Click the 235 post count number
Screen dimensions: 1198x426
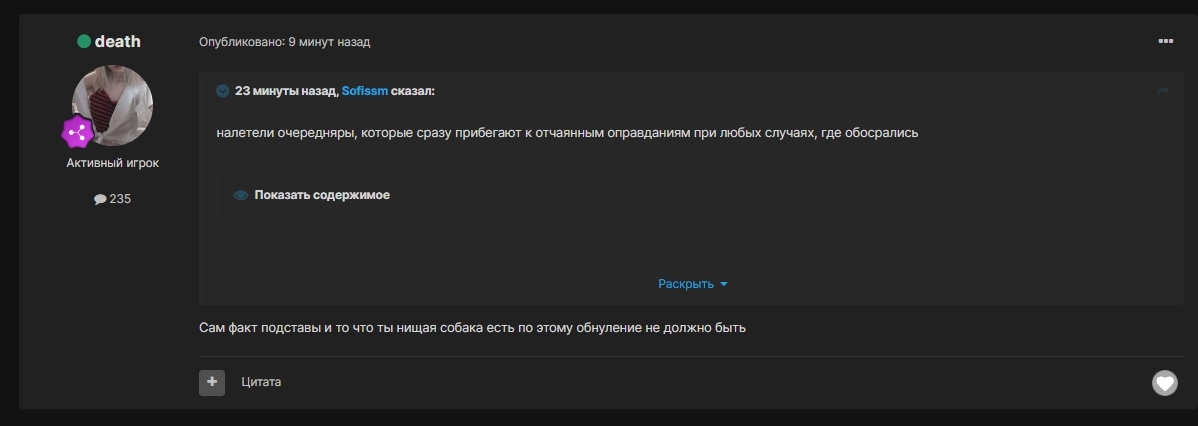[120, 199]
